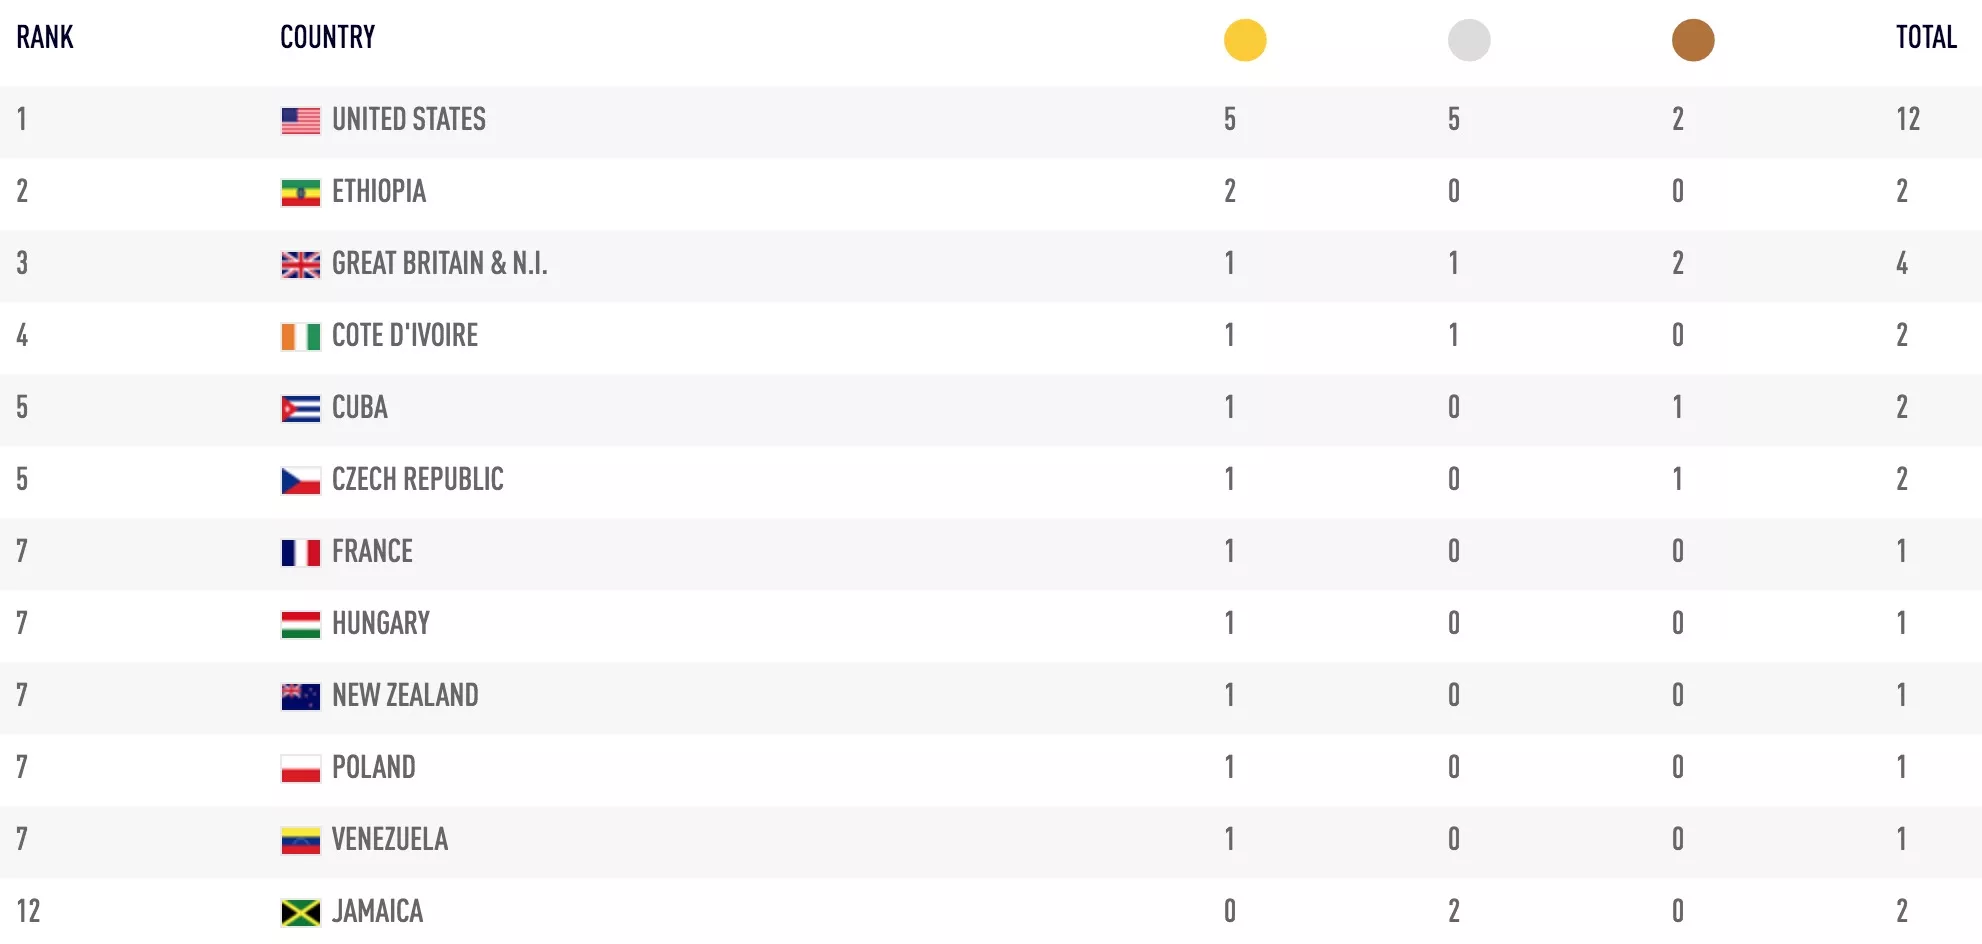
Task: Click the RANK column header
Action: (x=45, y=38)
